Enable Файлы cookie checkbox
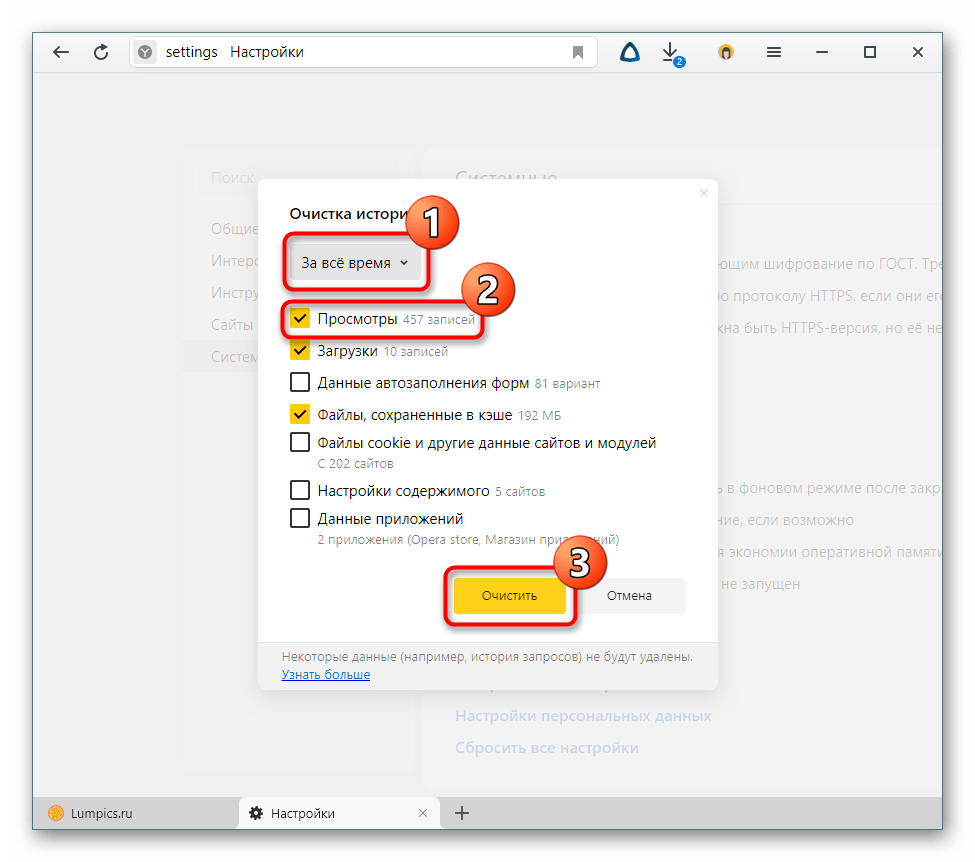This screenshot has height=862, width=975. (x=300, y=442)
